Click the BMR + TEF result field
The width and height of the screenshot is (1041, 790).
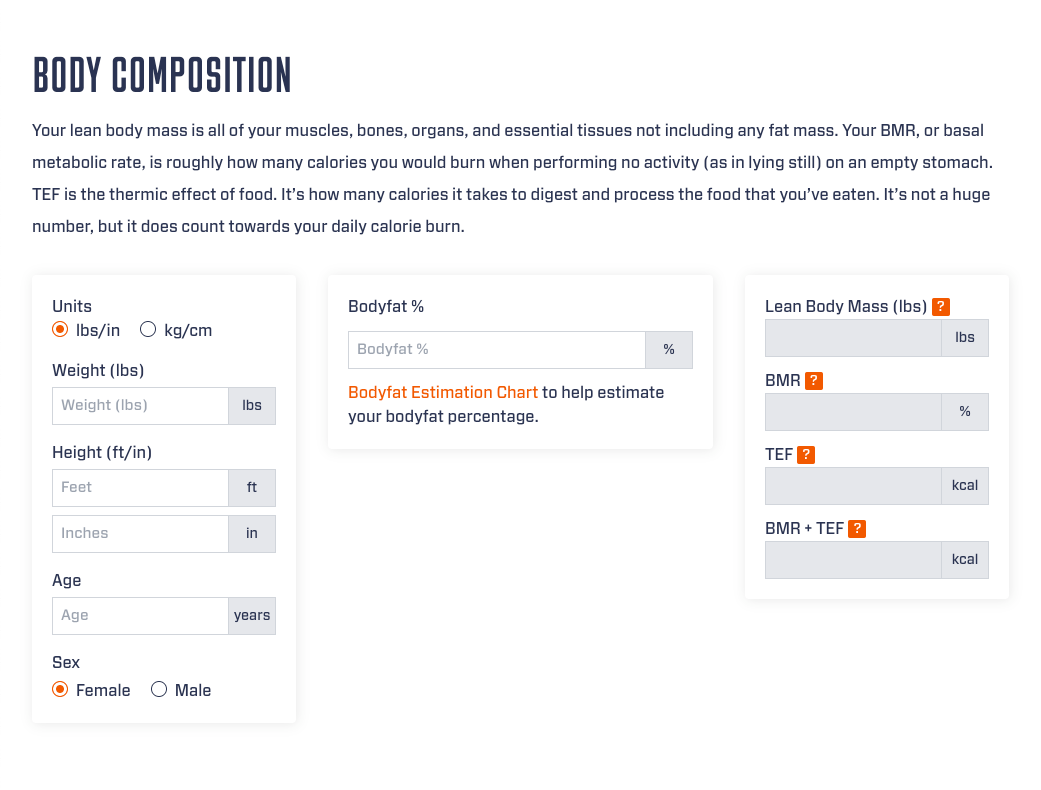pyautogui.click(x=853, y=560)
